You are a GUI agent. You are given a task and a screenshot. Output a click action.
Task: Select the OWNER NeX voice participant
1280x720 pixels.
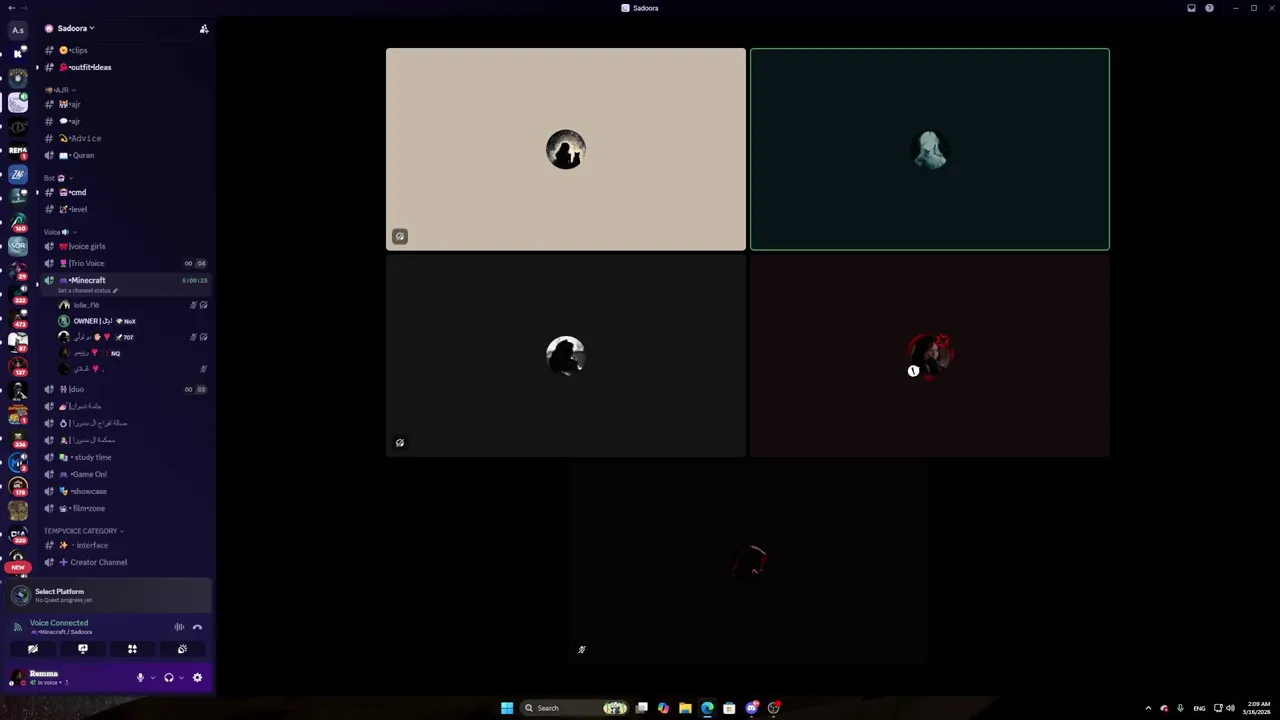point(132,321)
